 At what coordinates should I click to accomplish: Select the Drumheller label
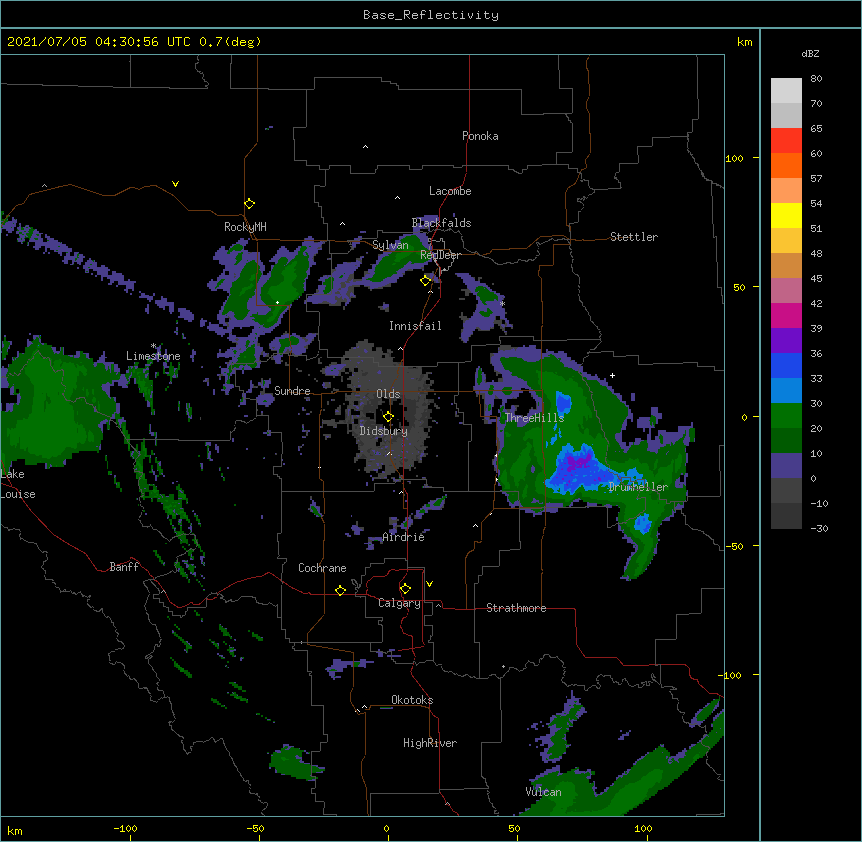pyautogui.click(x=638, y=487)
